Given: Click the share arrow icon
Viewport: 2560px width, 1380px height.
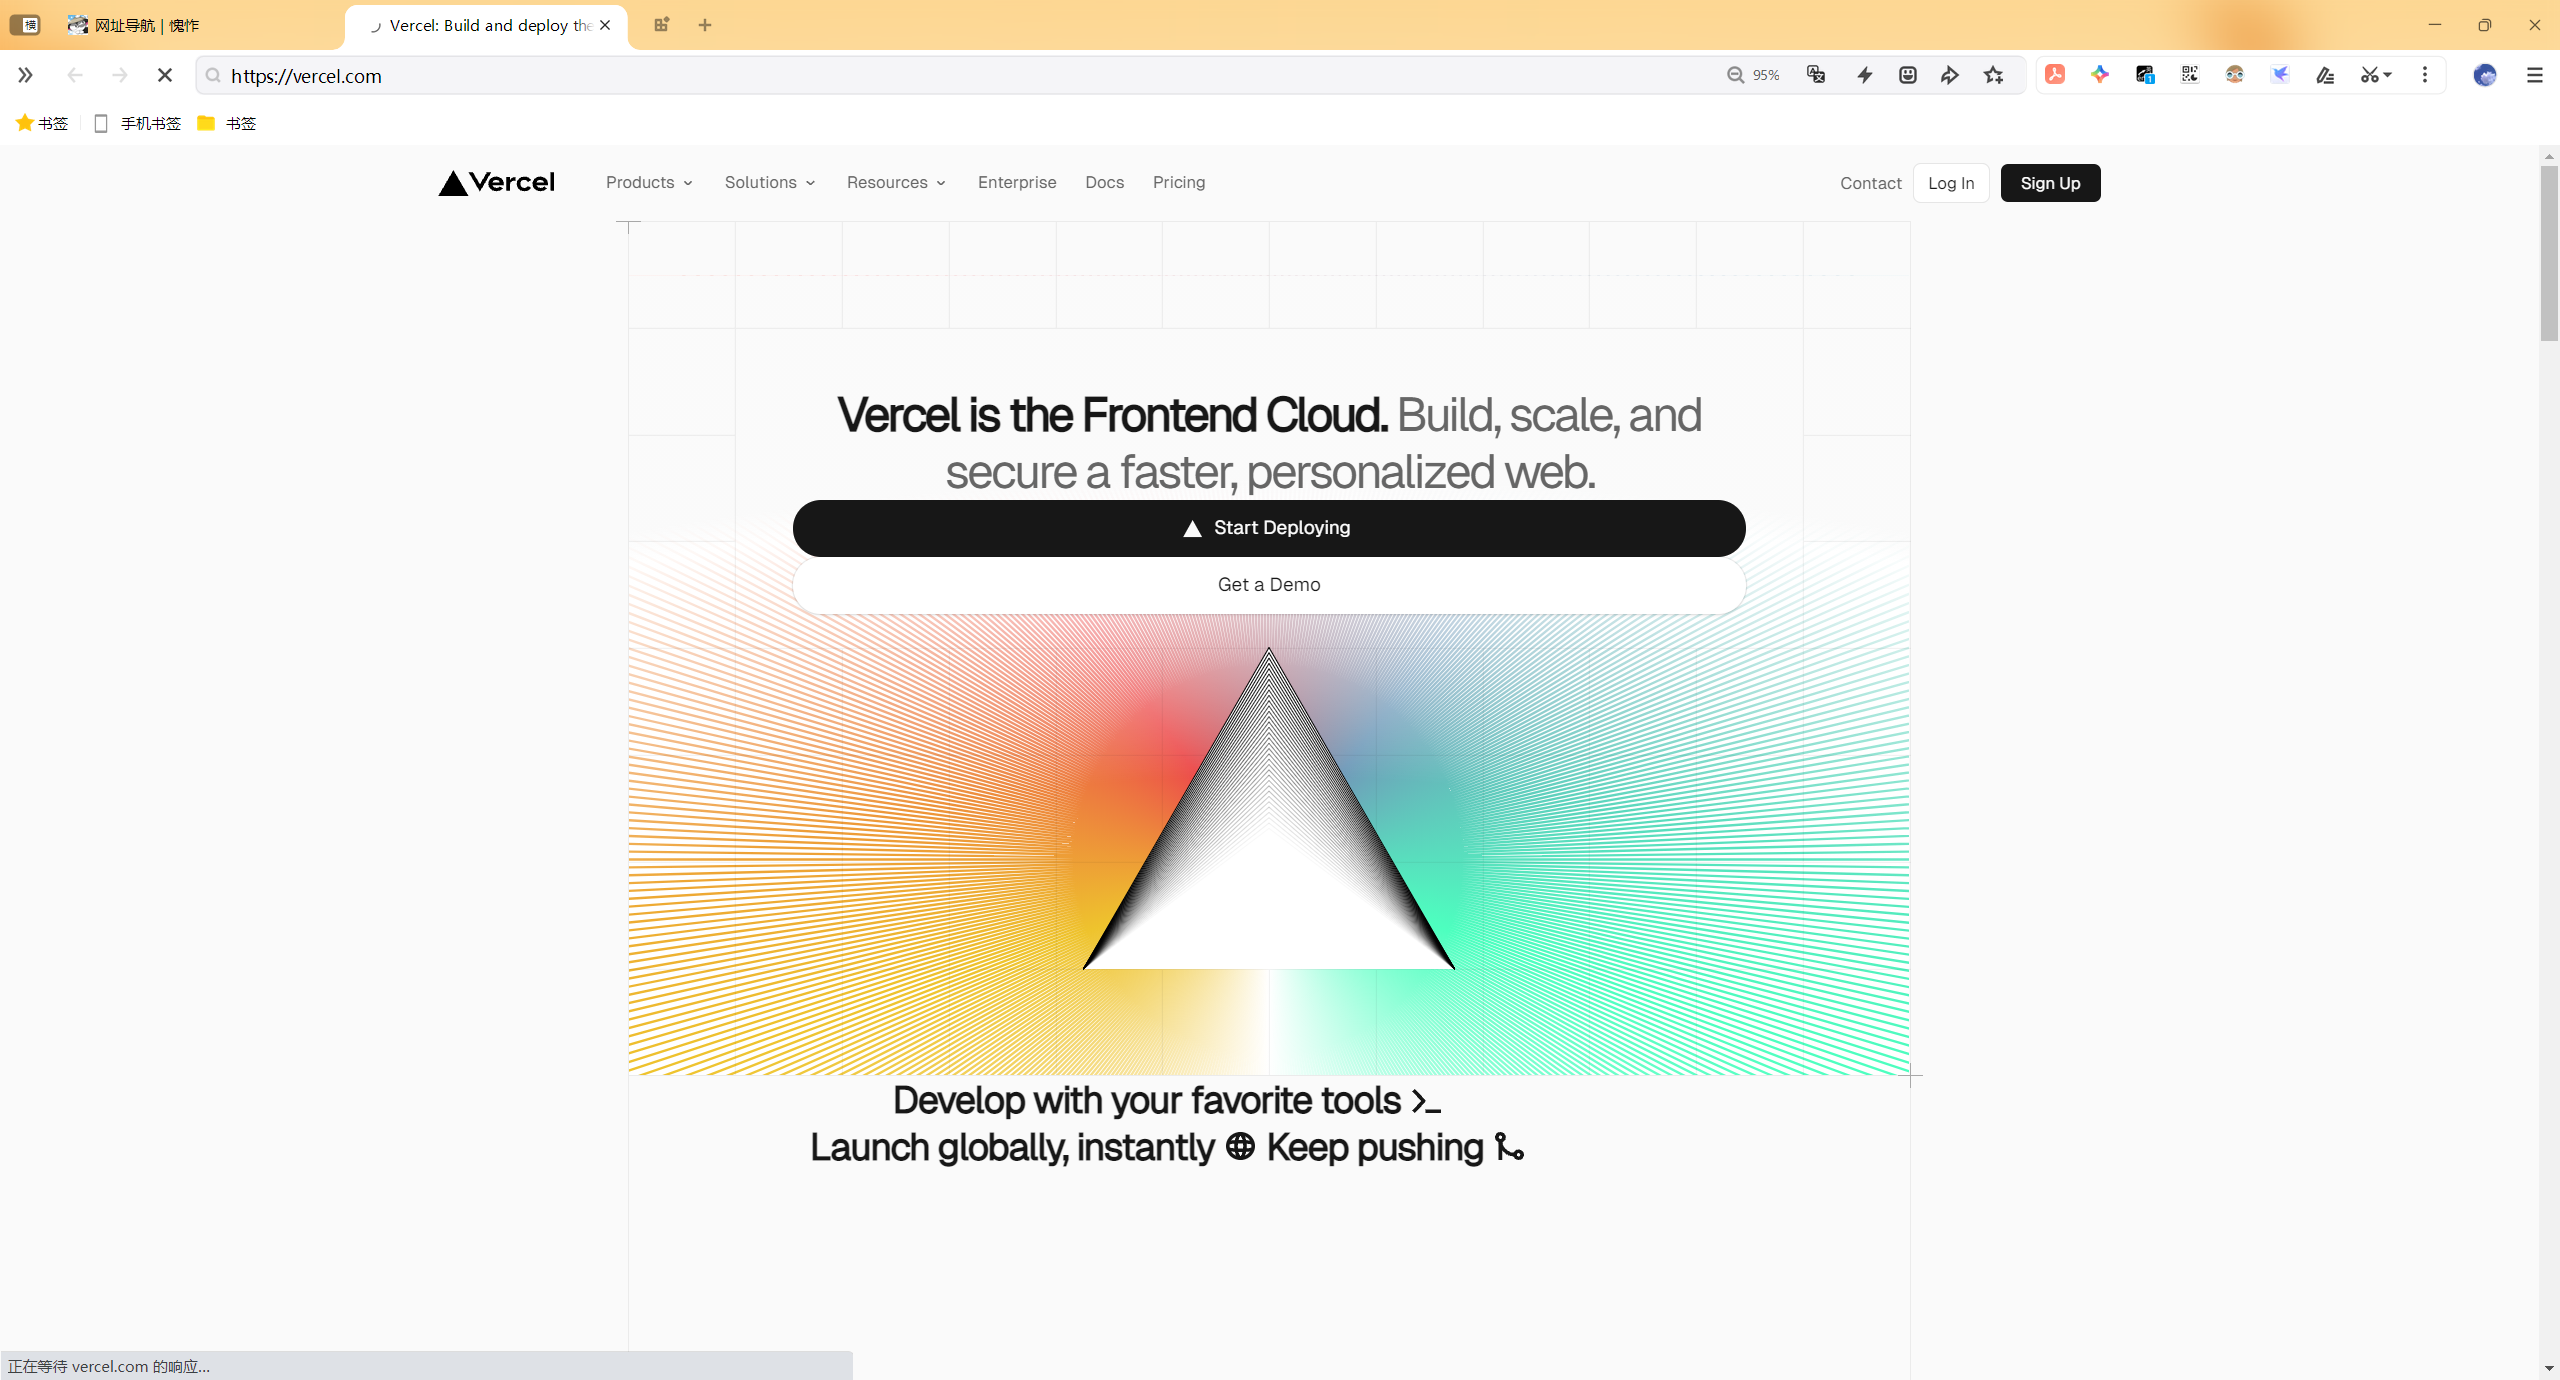Looking at the screenshot, I should click(1950, 75).
